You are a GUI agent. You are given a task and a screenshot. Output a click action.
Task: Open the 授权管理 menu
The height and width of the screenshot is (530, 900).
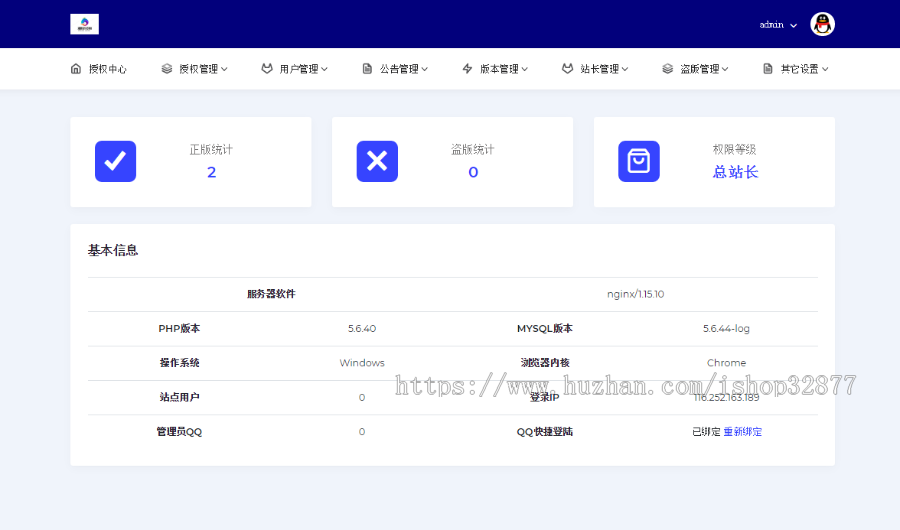coord(195,69)
